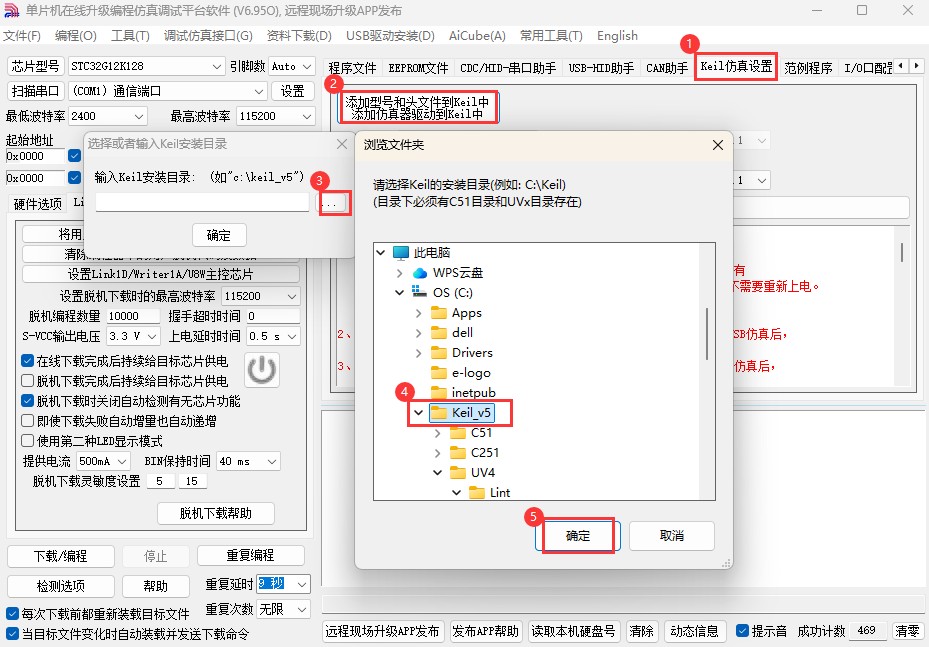This screenshot has height=647, width=929.
Task: Toggle checkbox beside first 0x0000 start address
Action: (74, 156)
